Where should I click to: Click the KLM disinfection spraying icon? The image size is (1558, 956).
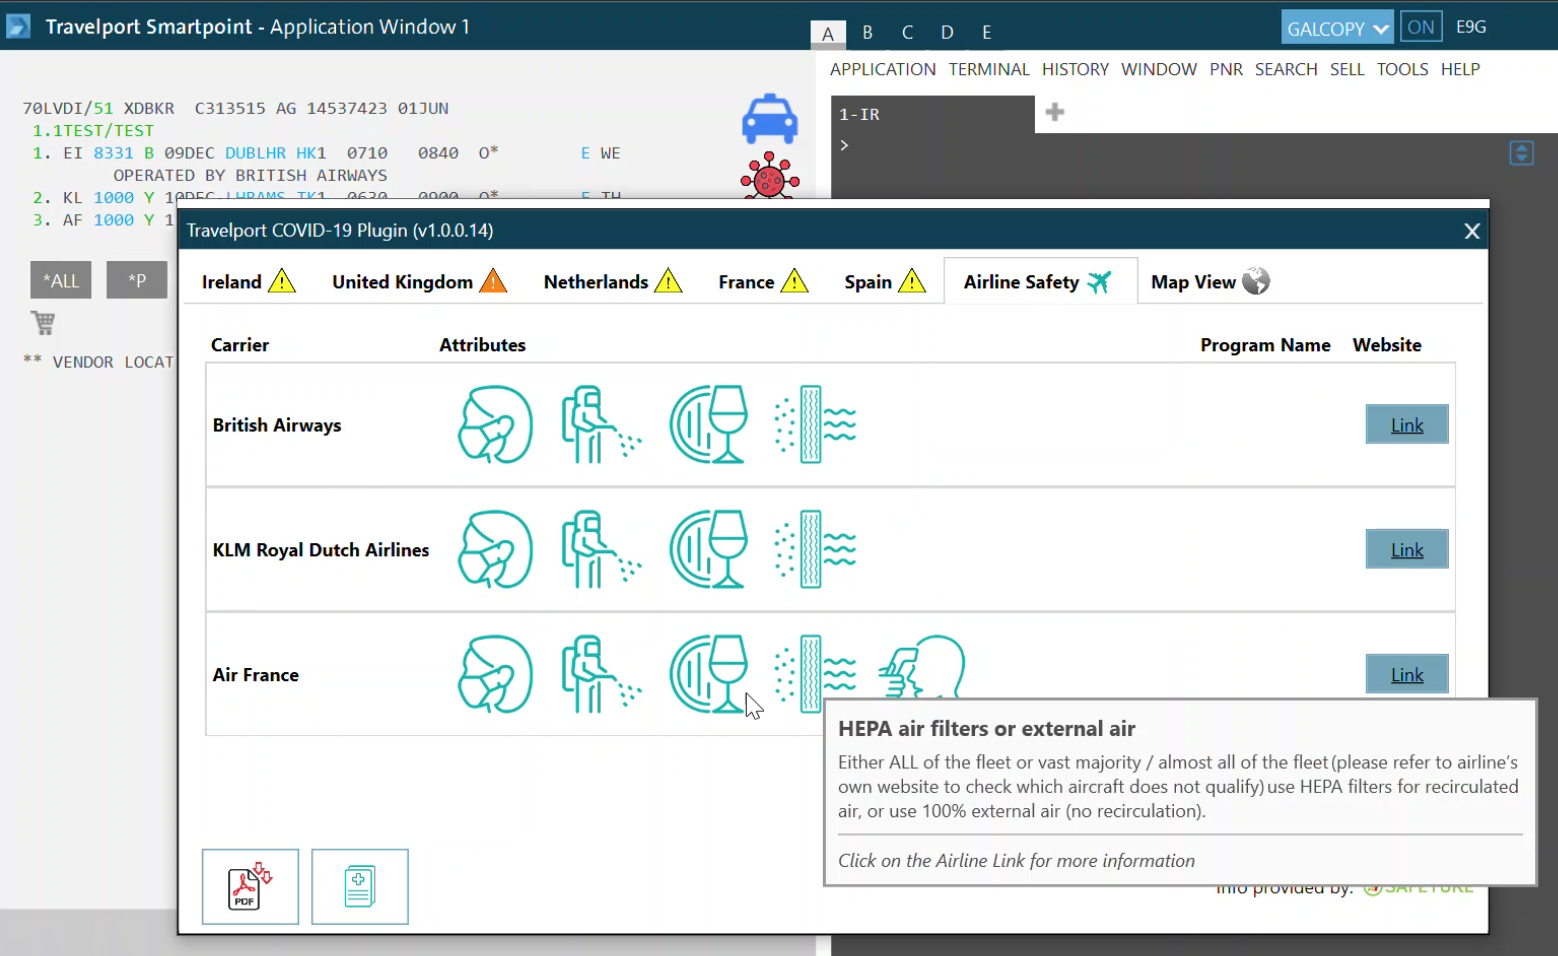pyautogui.click(x=601, y=550)
